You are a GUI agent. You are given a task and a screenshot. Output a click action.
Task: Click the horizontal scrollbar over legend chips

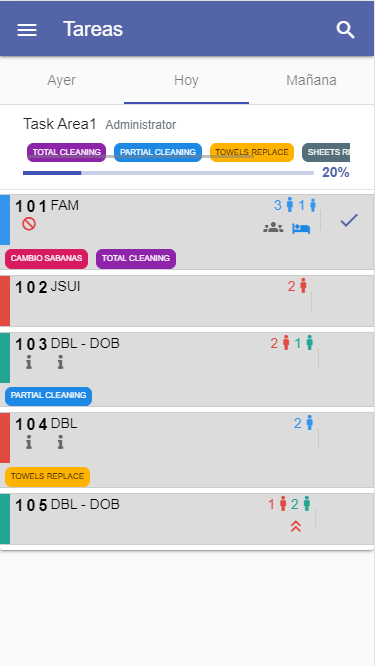tap(141, 156)
